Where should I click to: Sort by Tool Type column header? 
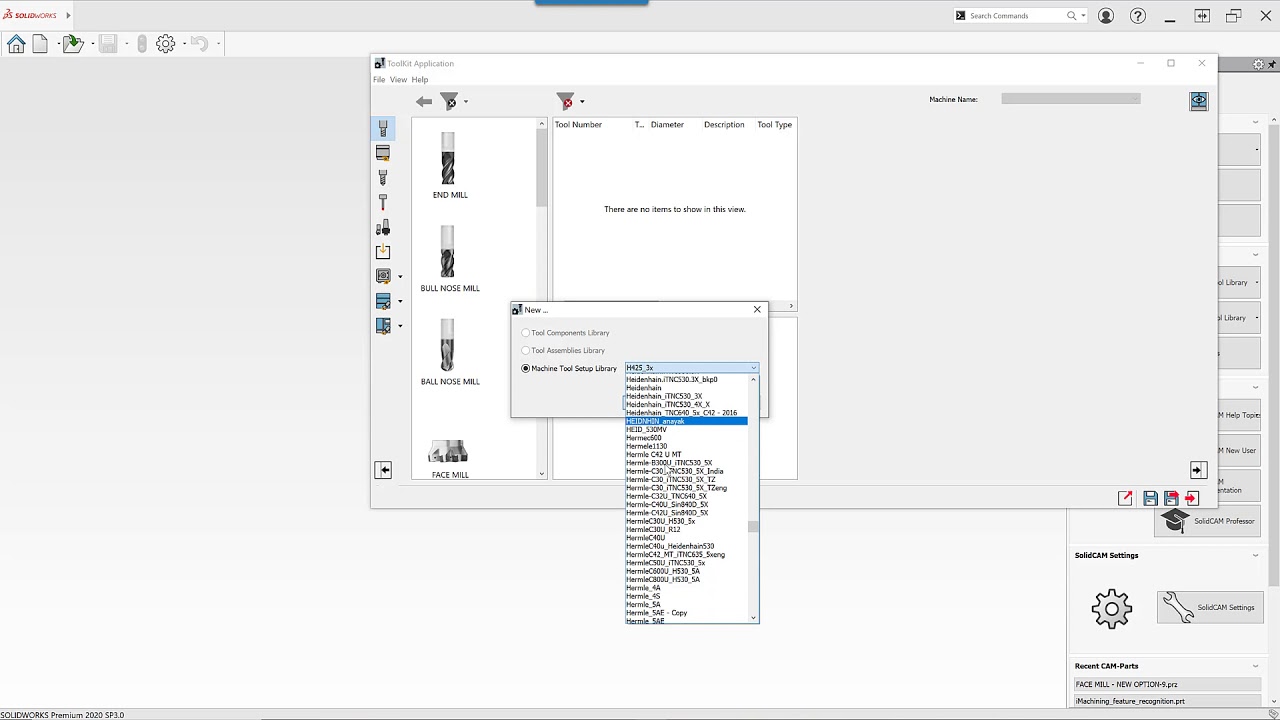coord(774,125)
